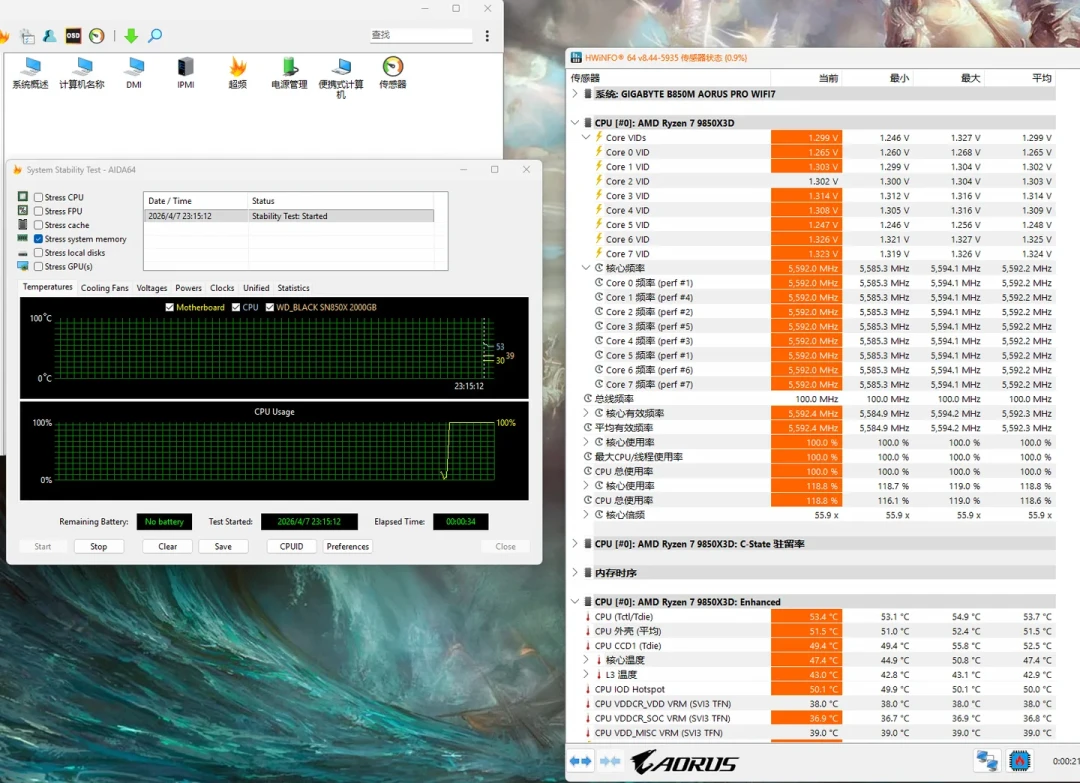The image size is (1080, 783).
Task: Click the Clear button
Action: pyautogui.click(x=167, y=546)
